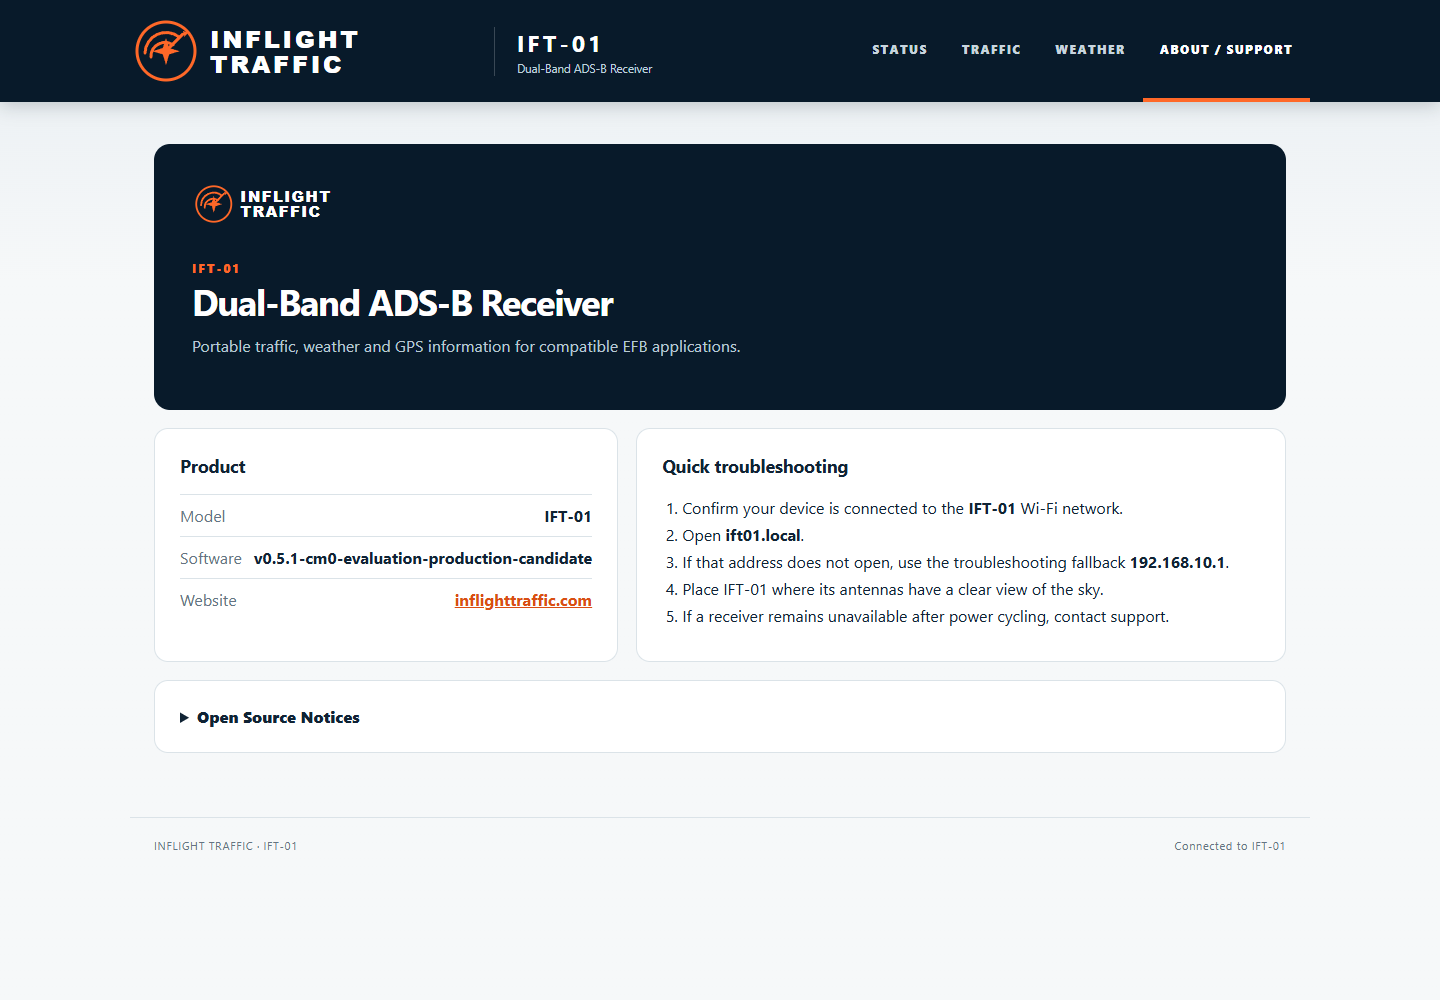This screenshot has width=1440, height=1000.
Task: Click the 'Confirm your device is connected' step
Action: [x=902, y=508]
